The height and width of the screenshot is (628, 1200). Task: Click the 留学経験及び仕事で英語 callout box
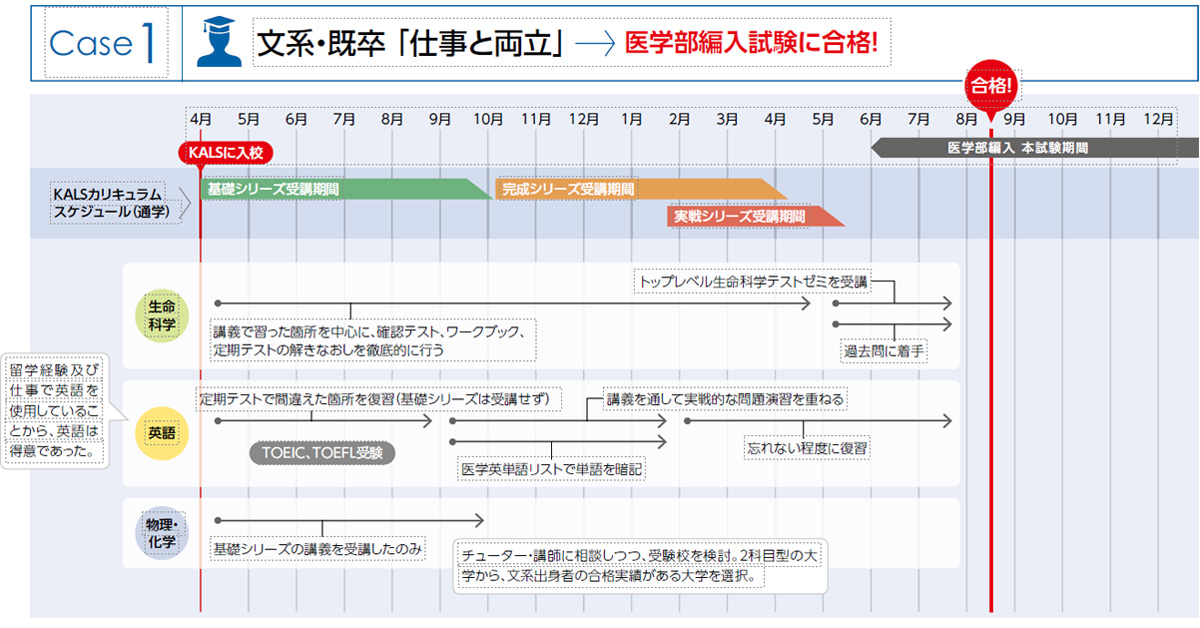(x=55, y=410)
